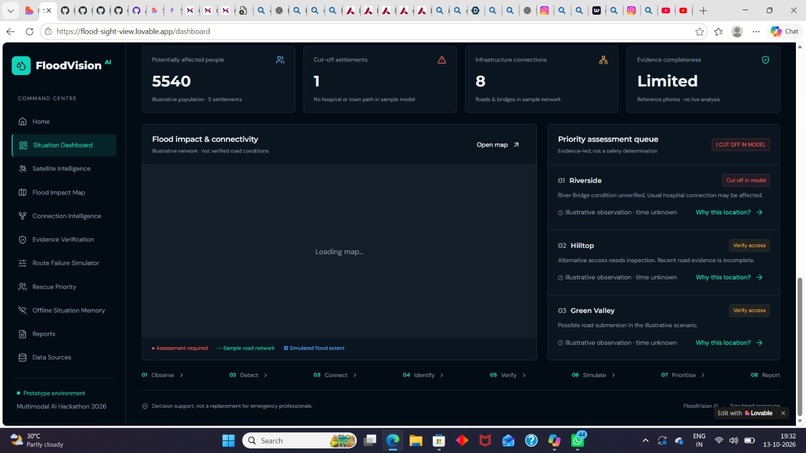
Task: Click the Data Sources database icon
Action: [22, 357]
